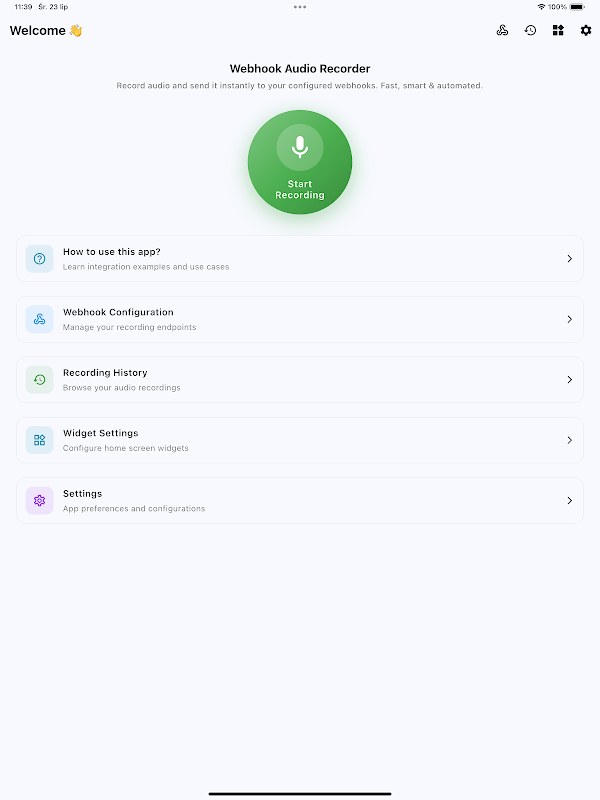The width and height of the screenshot is (600, 800).
Task: Open settings gear in top toolbar
Action: click(586, 31)
